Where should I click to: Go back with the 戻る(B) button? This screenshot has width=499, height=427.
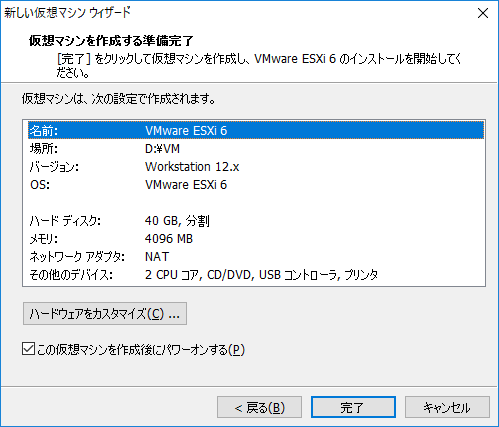[259, 407]
